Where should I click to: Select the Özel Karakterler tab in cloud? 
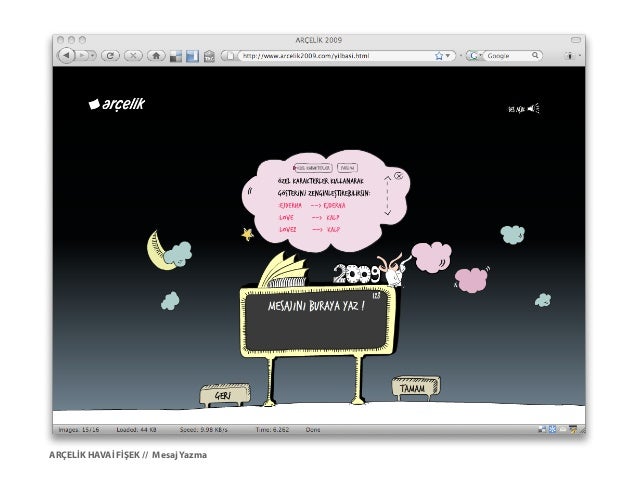(x=312, y=168)
